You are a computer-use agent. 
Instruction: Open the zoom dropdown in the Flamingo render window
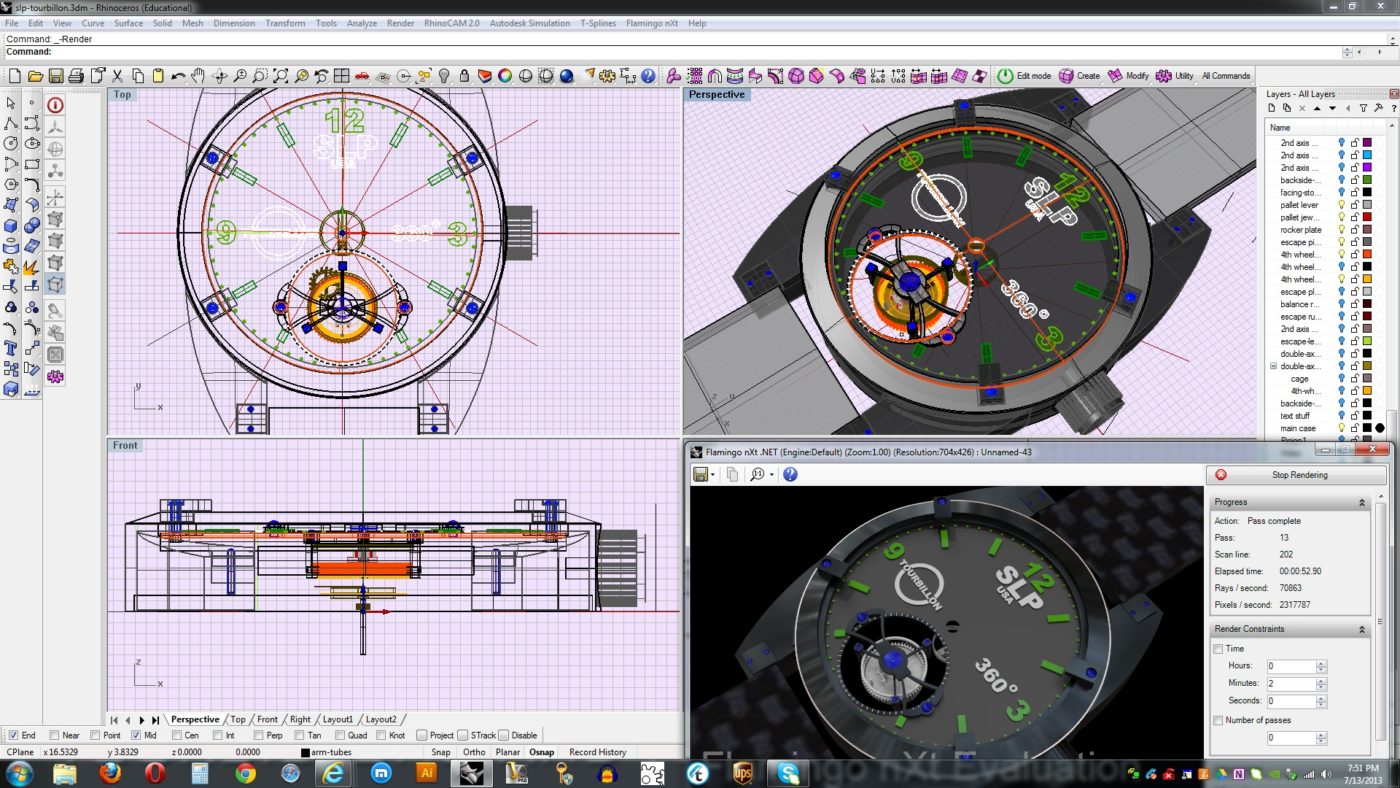[x=771, y=474]
